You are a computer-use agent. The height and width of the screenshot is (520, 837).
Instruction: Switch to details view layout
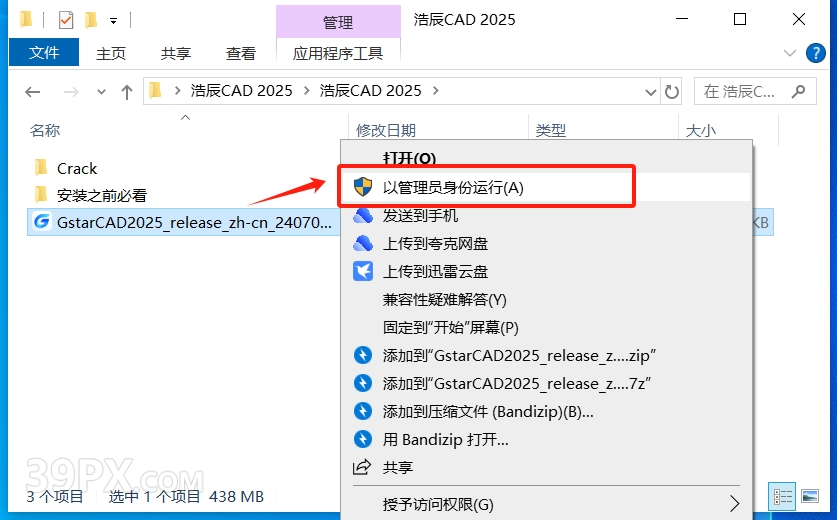783,497
